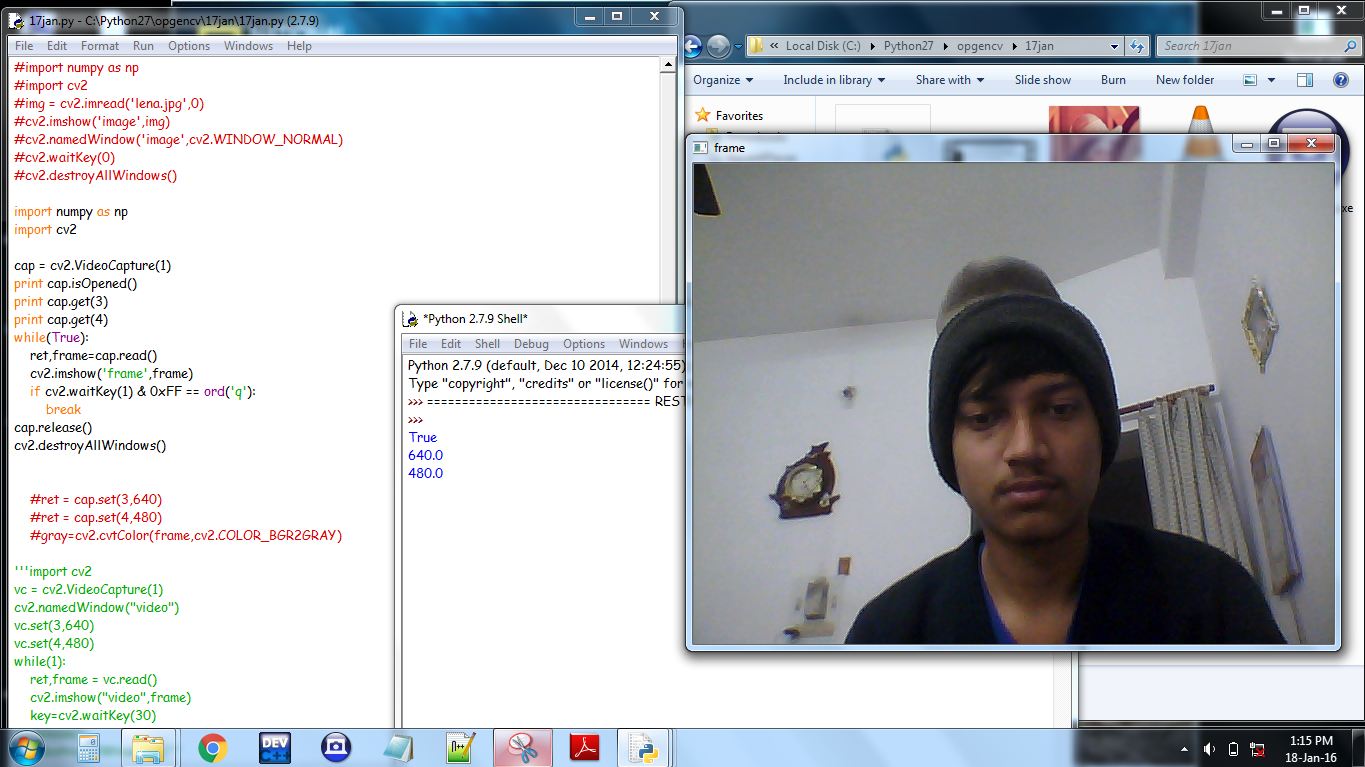The width and height of the screenshot is (1365, 767).
Task: Open Notepad from the taskbar
Action: pos(399,747)
